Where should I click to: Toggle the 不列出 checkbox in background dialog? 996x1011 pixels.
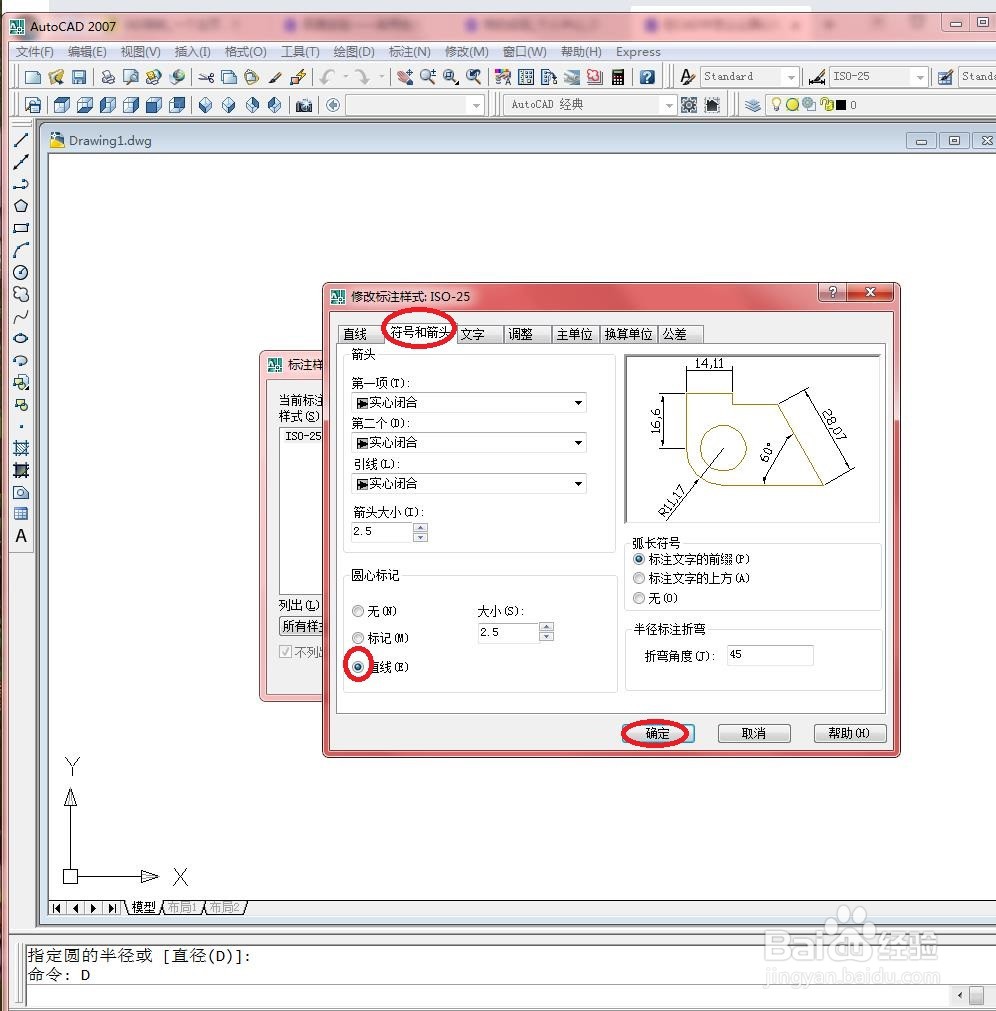pyautogui.click(x=286, y=651)
